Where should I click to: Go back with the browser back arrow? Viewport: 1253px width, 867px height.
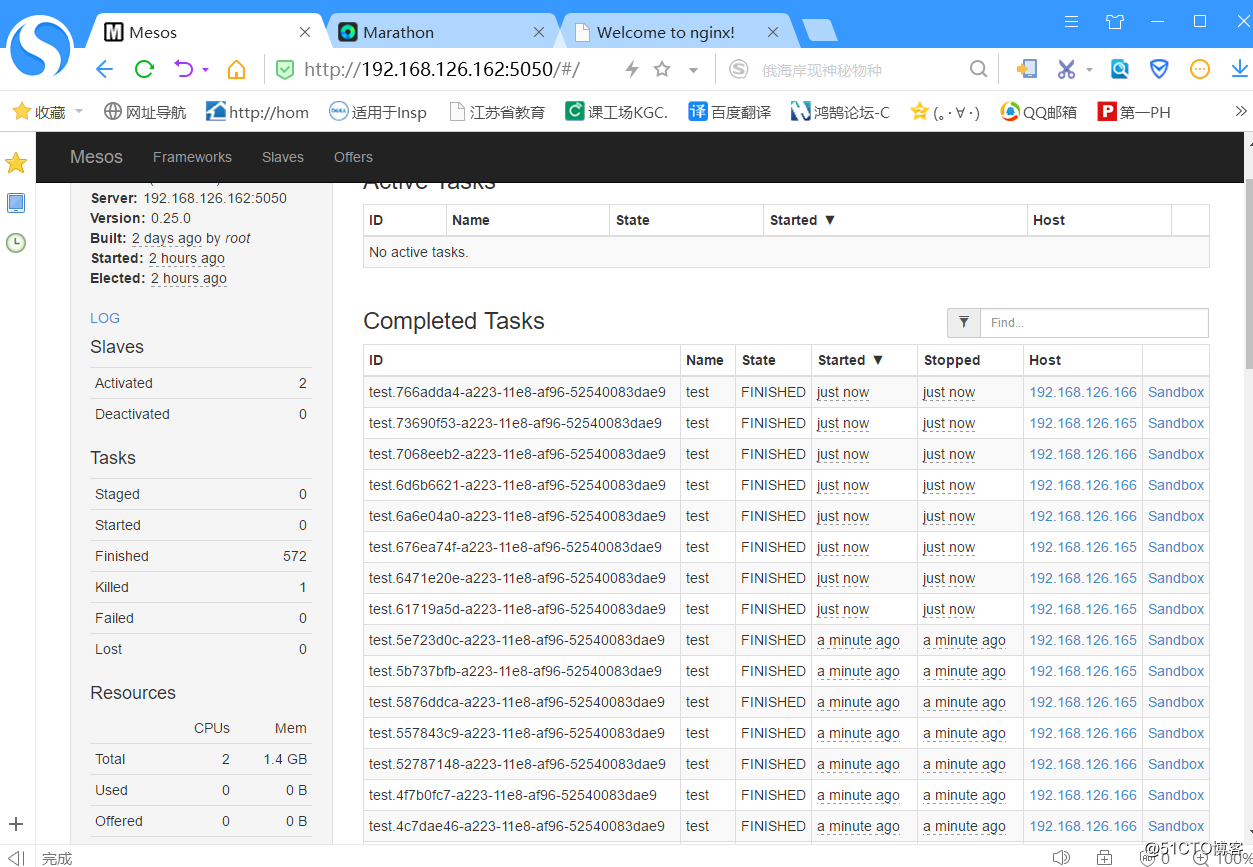click(x=105, y=69)
